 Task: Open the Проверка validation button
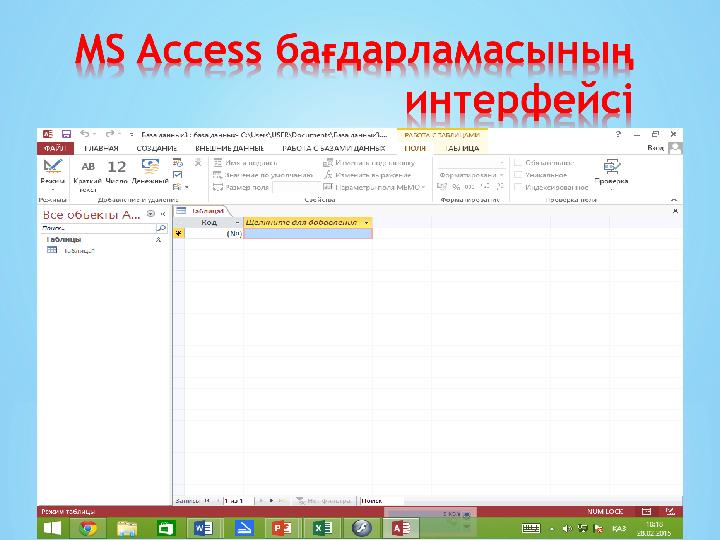(611, 174)
